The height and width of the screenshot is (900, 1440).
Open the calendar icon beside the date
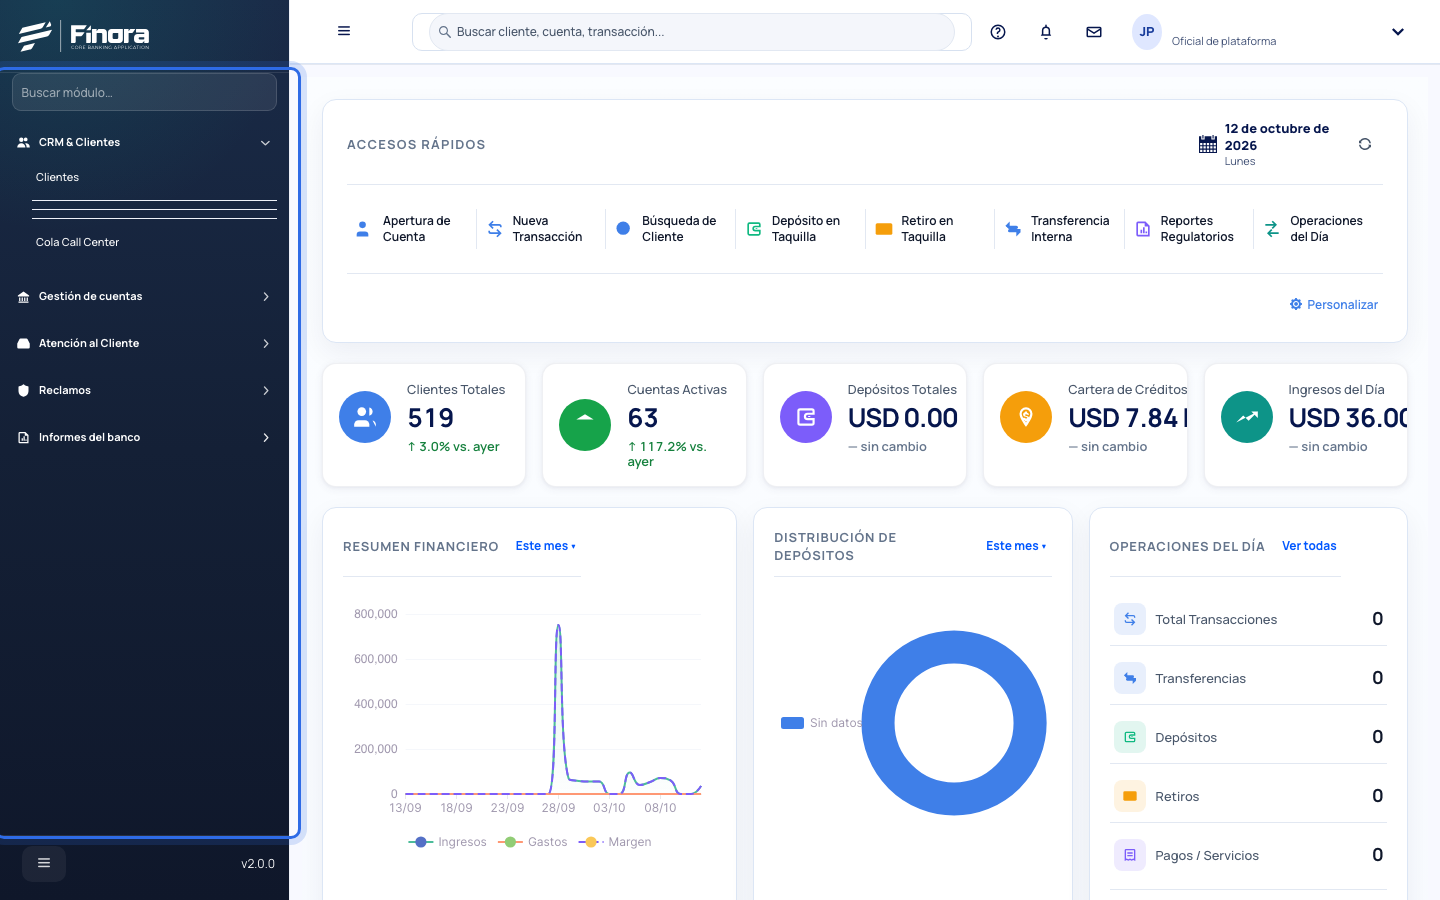pos(1208,144)
